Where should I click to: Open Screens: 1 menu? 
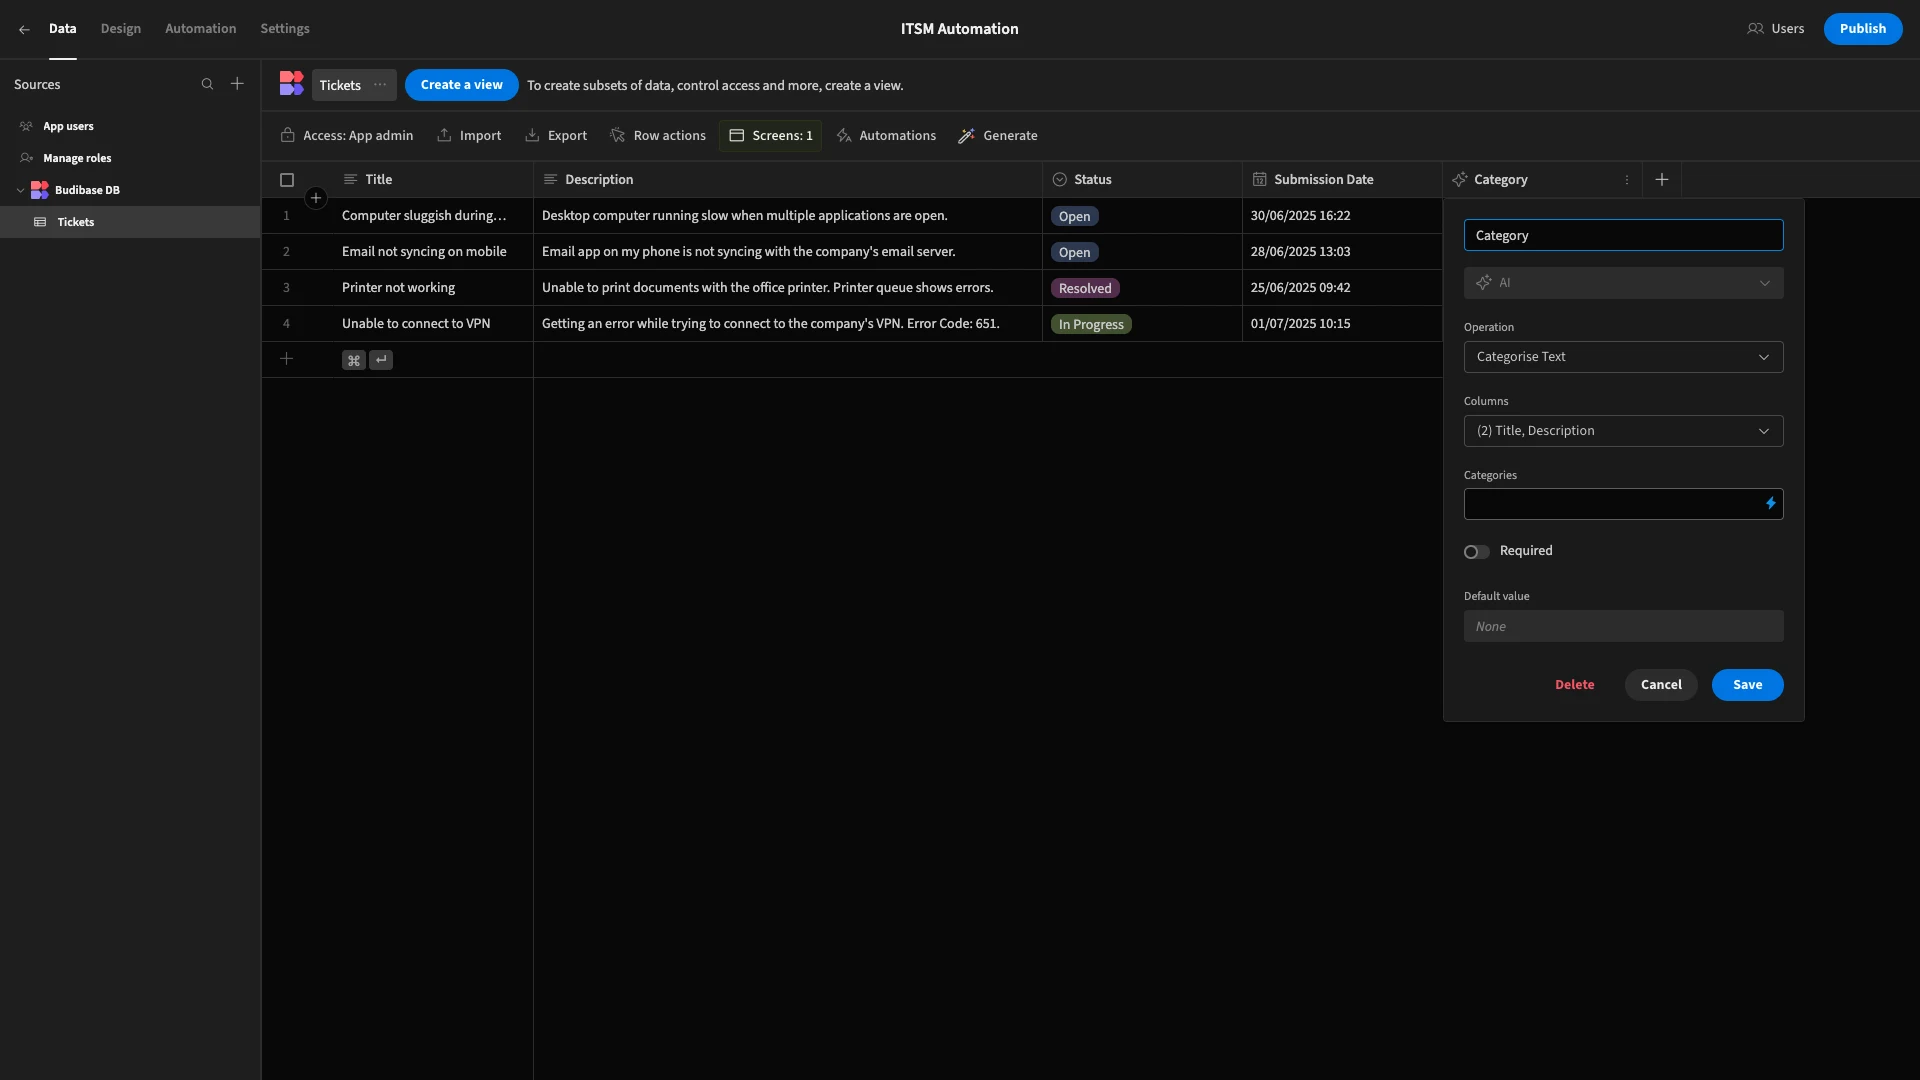pyautogui.click(x=770, y=136)
